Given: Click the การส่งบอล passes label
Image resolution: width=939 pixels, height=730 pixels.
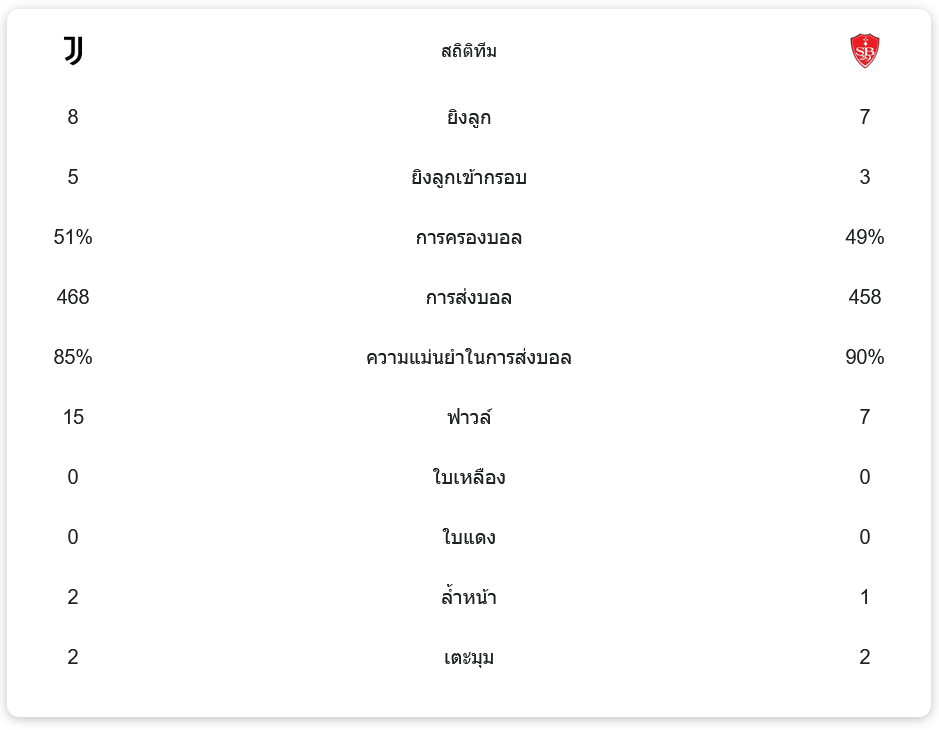Looking at the screenshot, I should [469, 298].
